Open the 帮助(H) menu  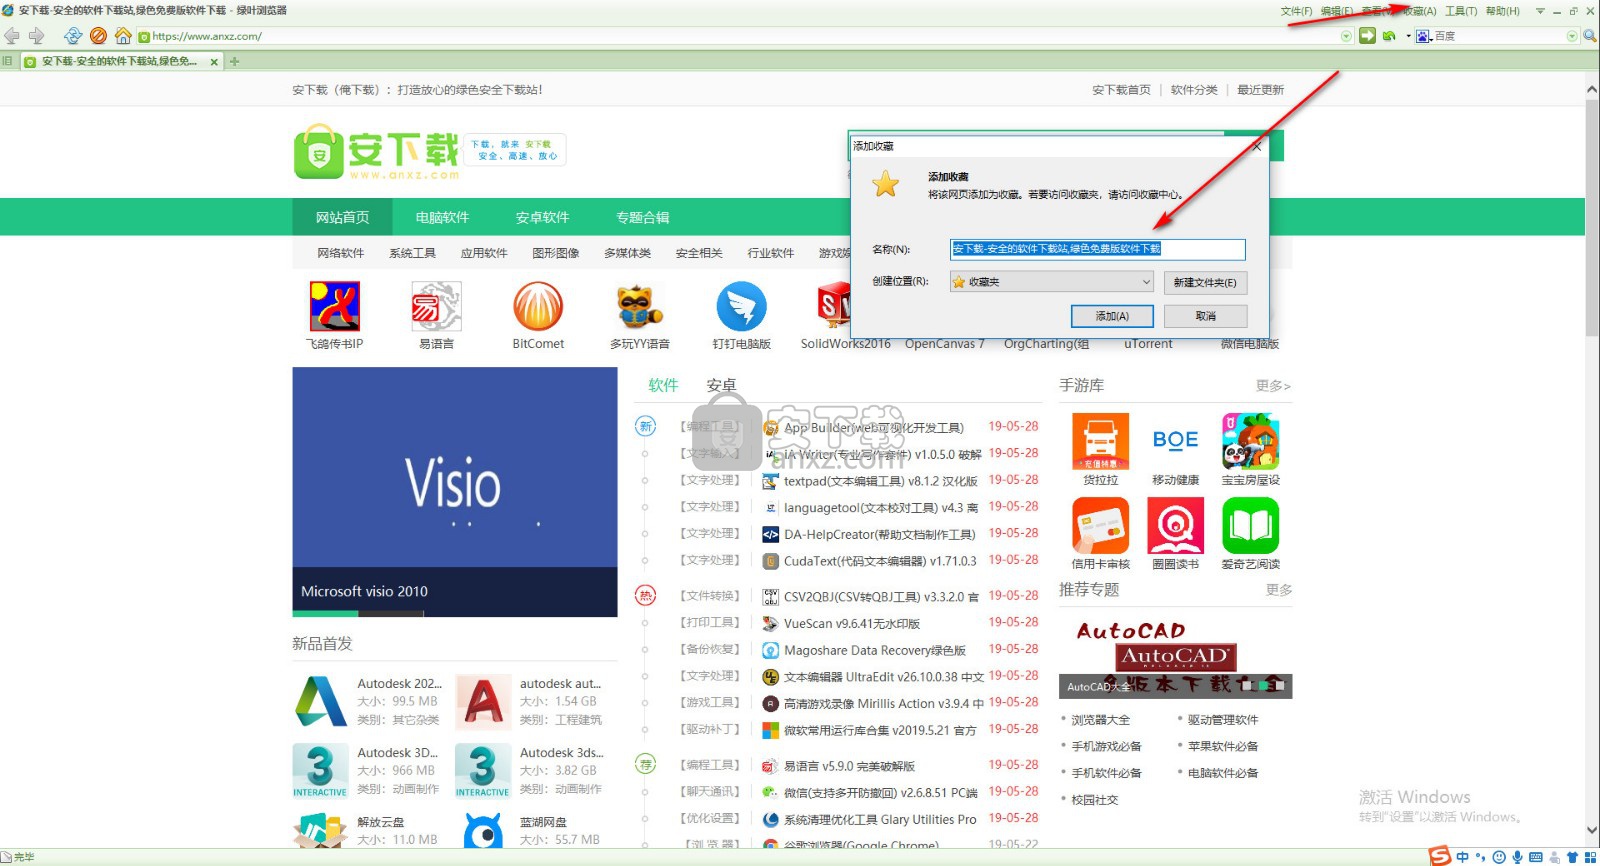pyautogui.click(x=1503, y=11)
